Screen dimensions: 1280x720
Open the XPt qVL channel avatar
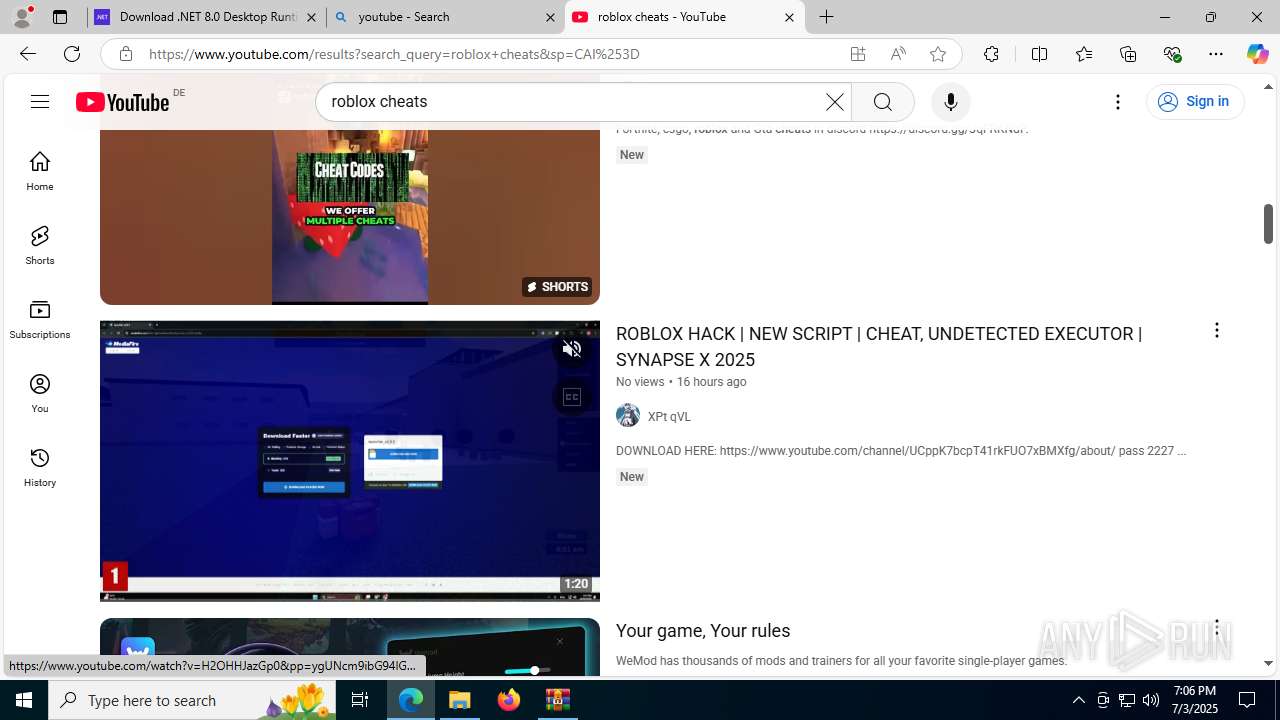pyautogui.click(x=628, y=415)
